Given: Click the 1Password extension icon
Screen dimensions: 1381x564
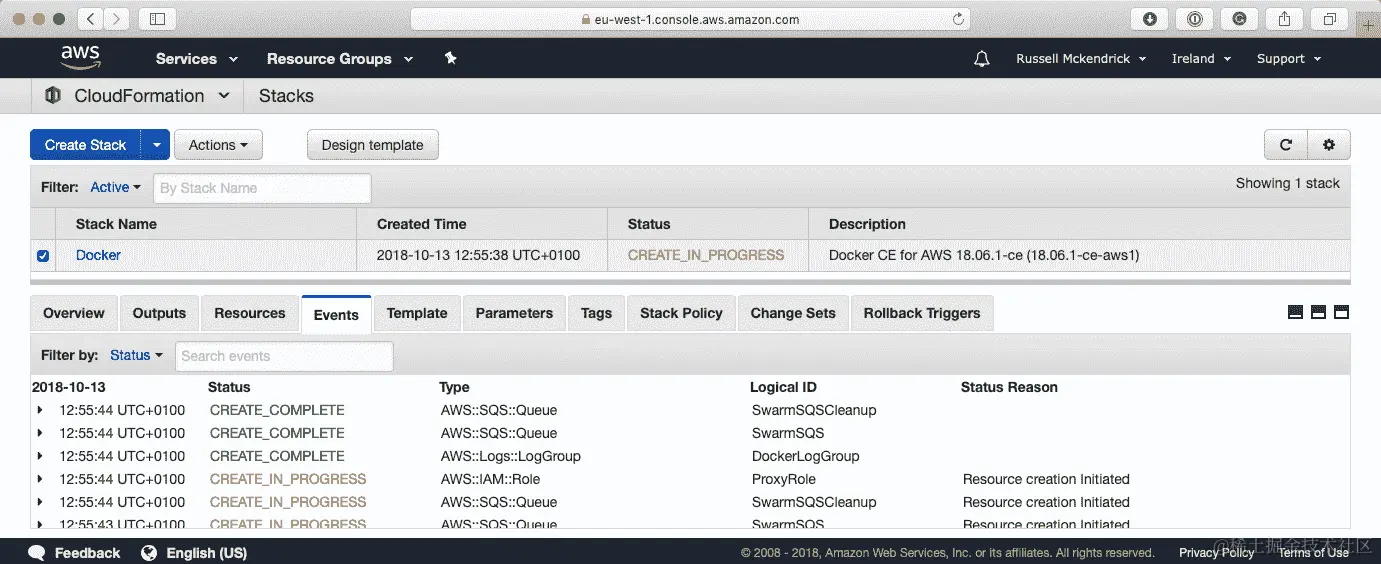Looking at the screenshot, I should [x=1194, y=19].
